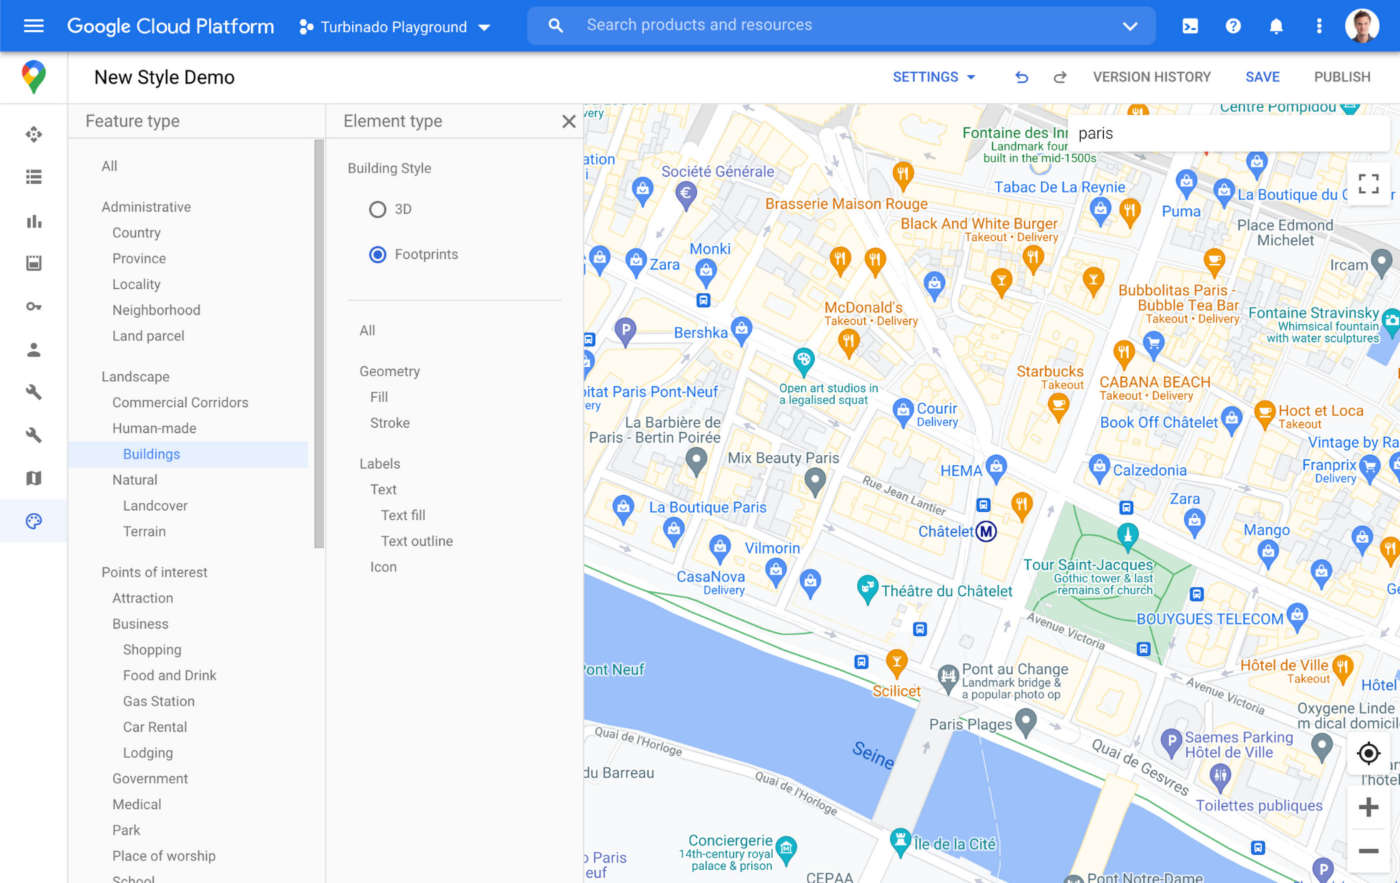Viewport: 1400px width, 883px height.
Task: Open VERSION HISTORY from the top bar
Action: pos(1151,77)
